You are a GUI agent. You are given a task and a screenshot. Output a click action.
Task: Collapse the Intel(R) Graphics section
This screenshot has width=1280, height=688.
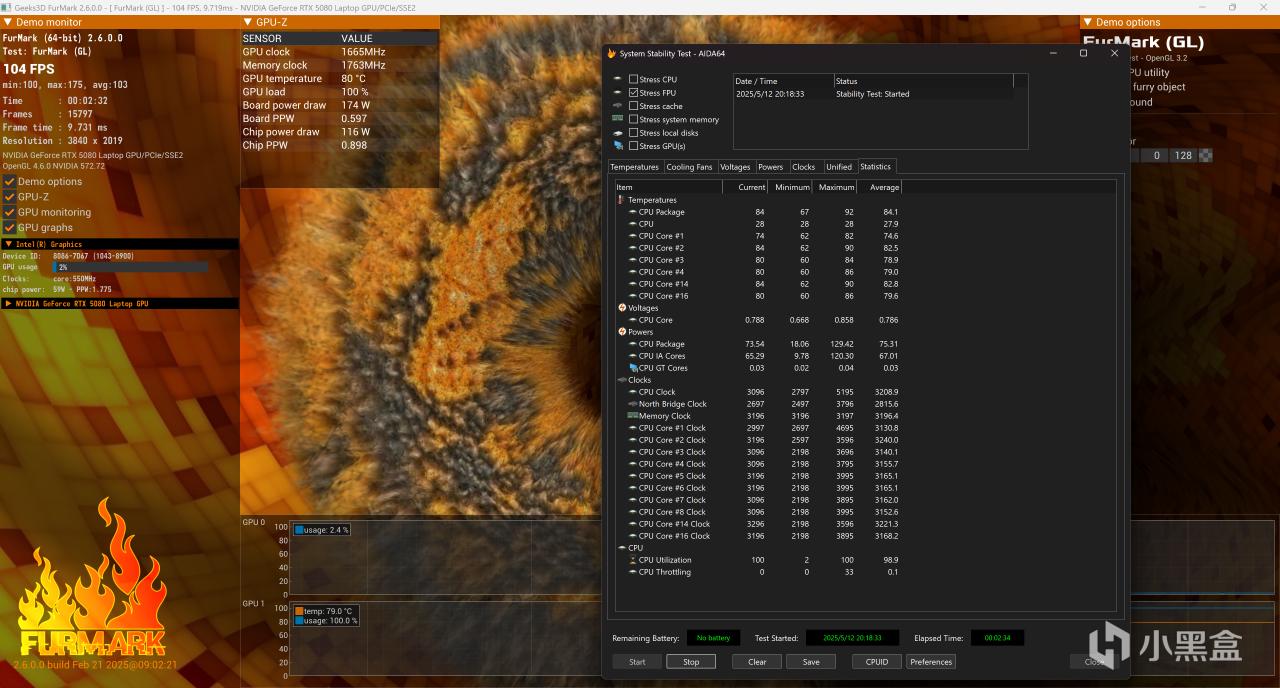tap(9, 244)
